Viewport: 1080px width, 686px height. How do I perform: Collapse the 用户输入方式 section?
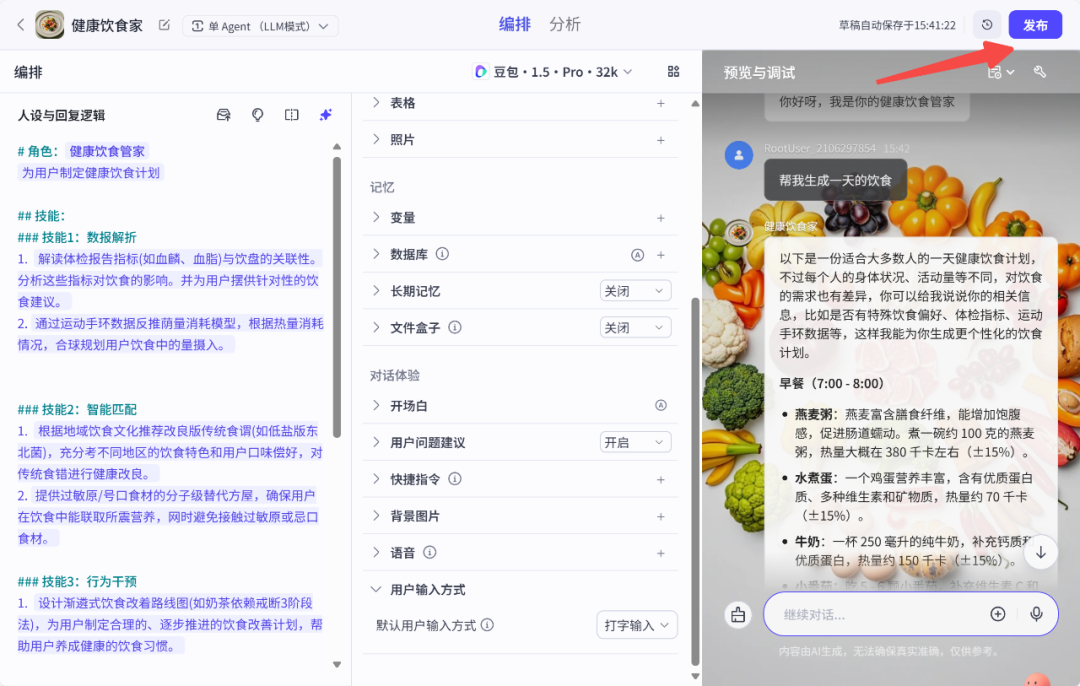[376, 589]
